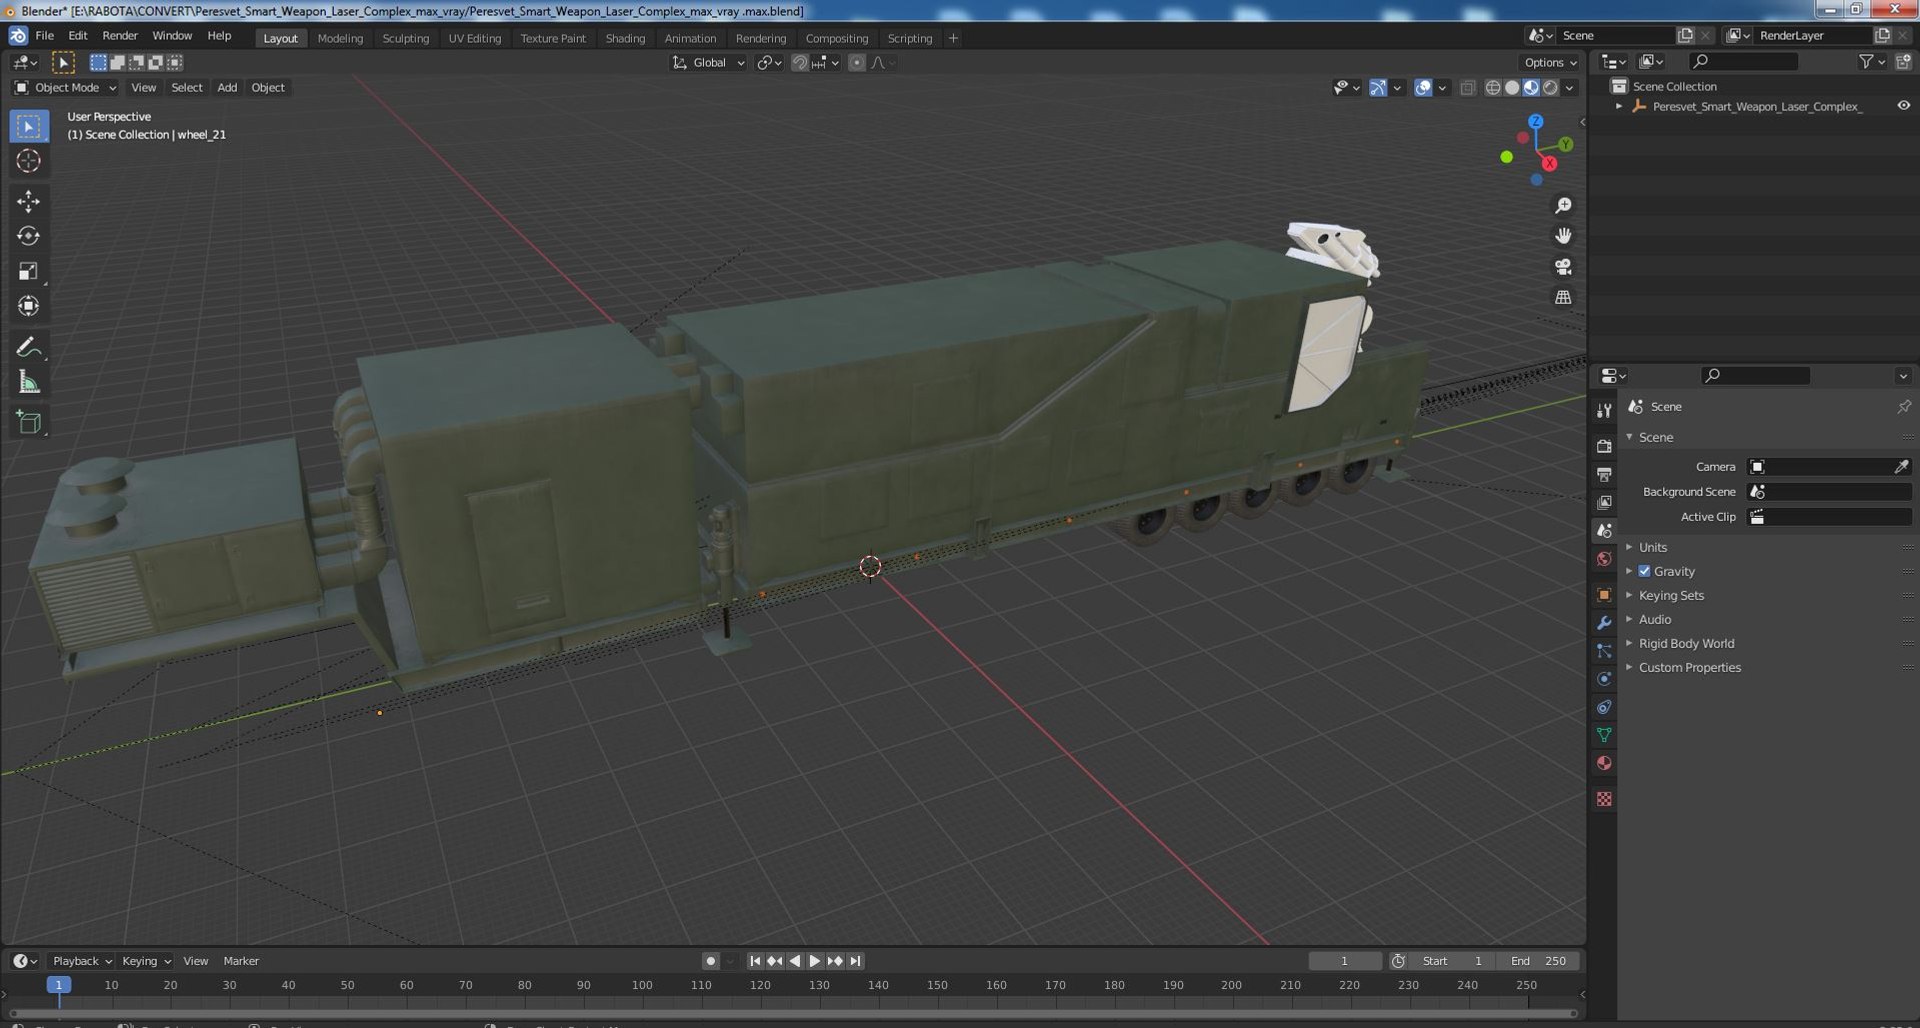Image resolution: width=1920 pixels, height=1028 pixels.
Task: Switch orthographic/perspective grid icon
Action: [x=1563, y=297]
